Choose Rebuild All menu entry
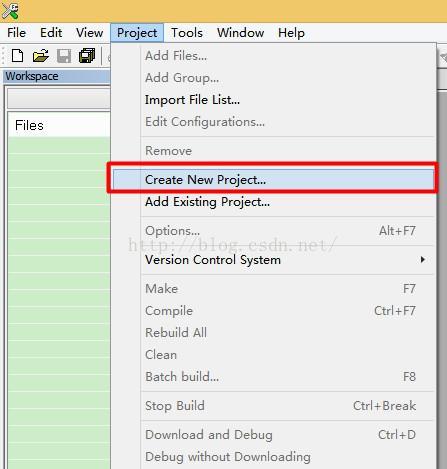The height and width of the screenshot is (469, 447). coord(273,333)
